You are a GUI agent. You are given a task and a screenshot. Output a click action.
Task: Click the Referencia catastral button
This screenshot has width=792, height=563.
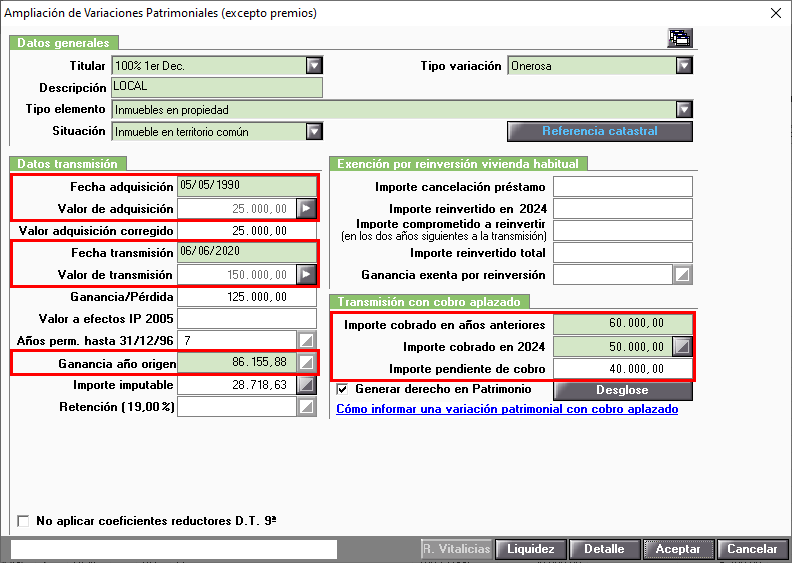tap(600, 131)
